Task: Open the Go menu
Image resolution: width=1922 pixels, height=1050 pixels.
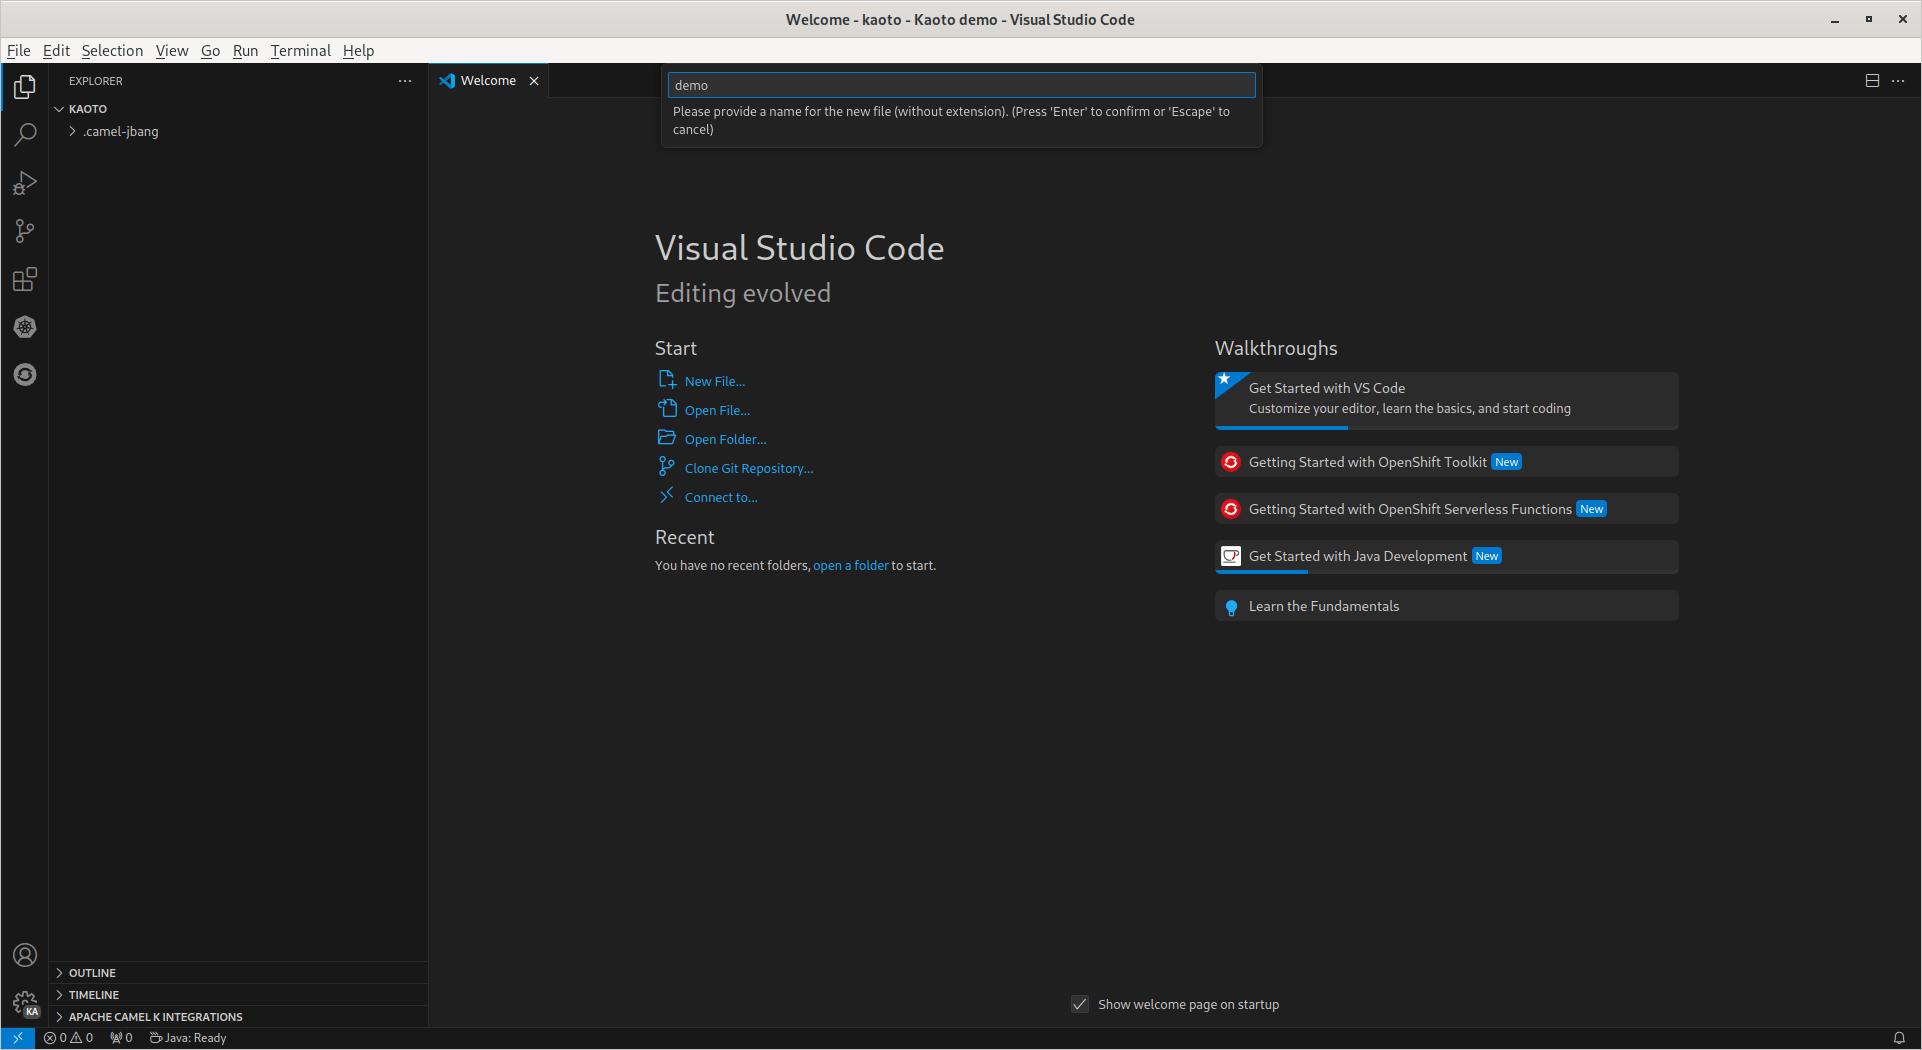Action: 210,51
